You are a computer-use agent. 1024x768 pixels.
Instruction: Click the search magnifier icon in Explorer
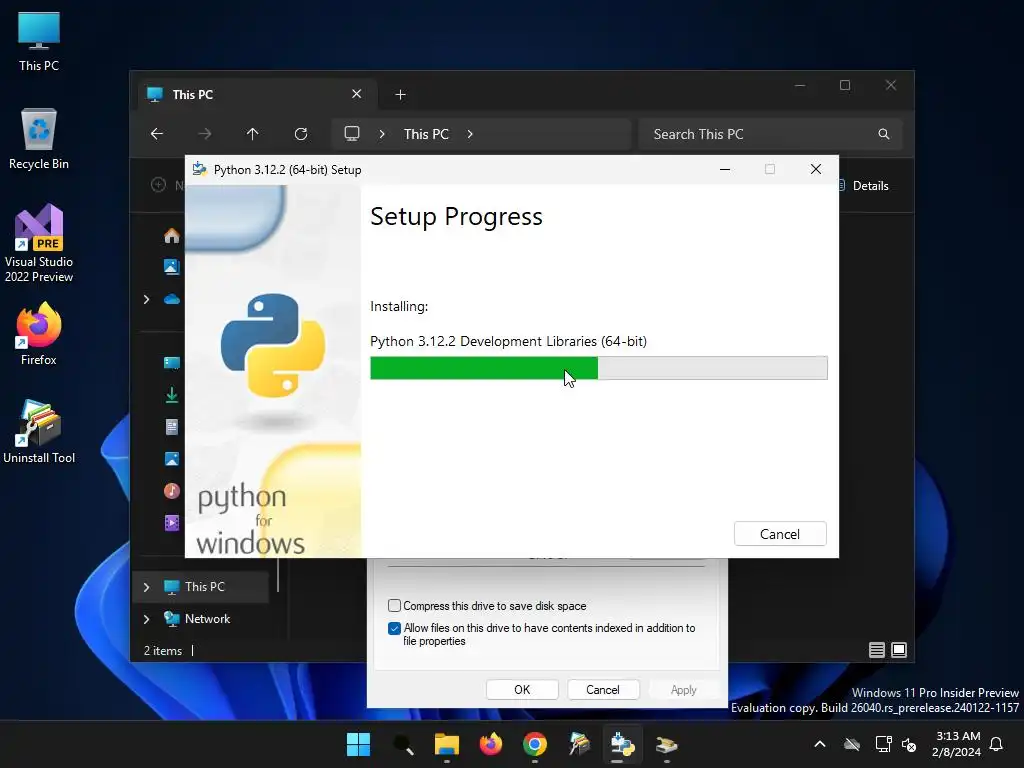pos(884,134)
